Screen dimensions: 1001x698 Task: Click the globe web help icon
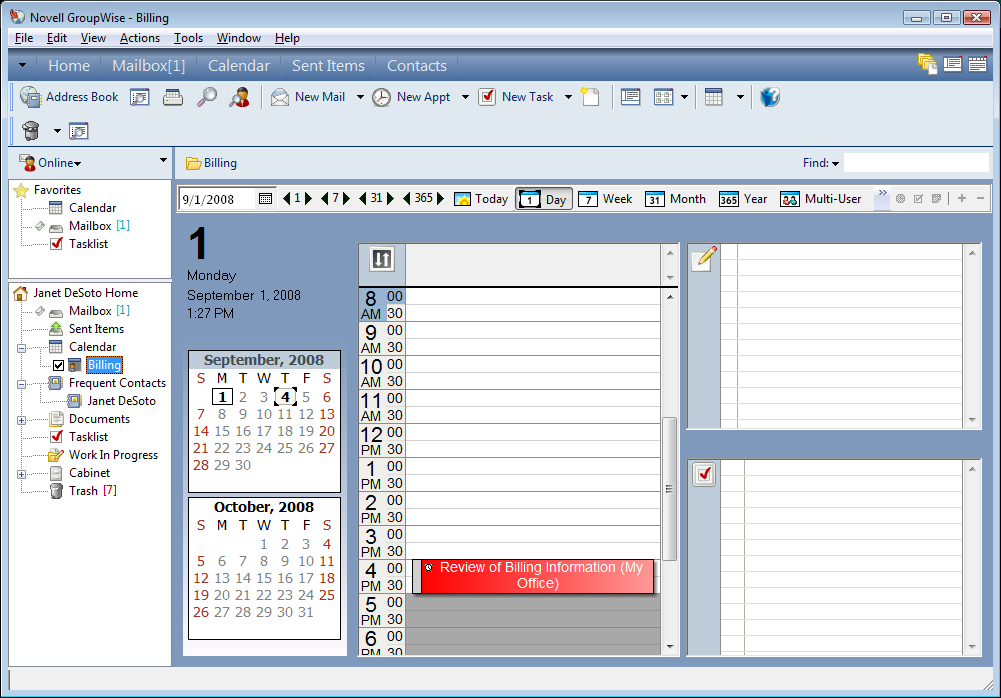770,97
